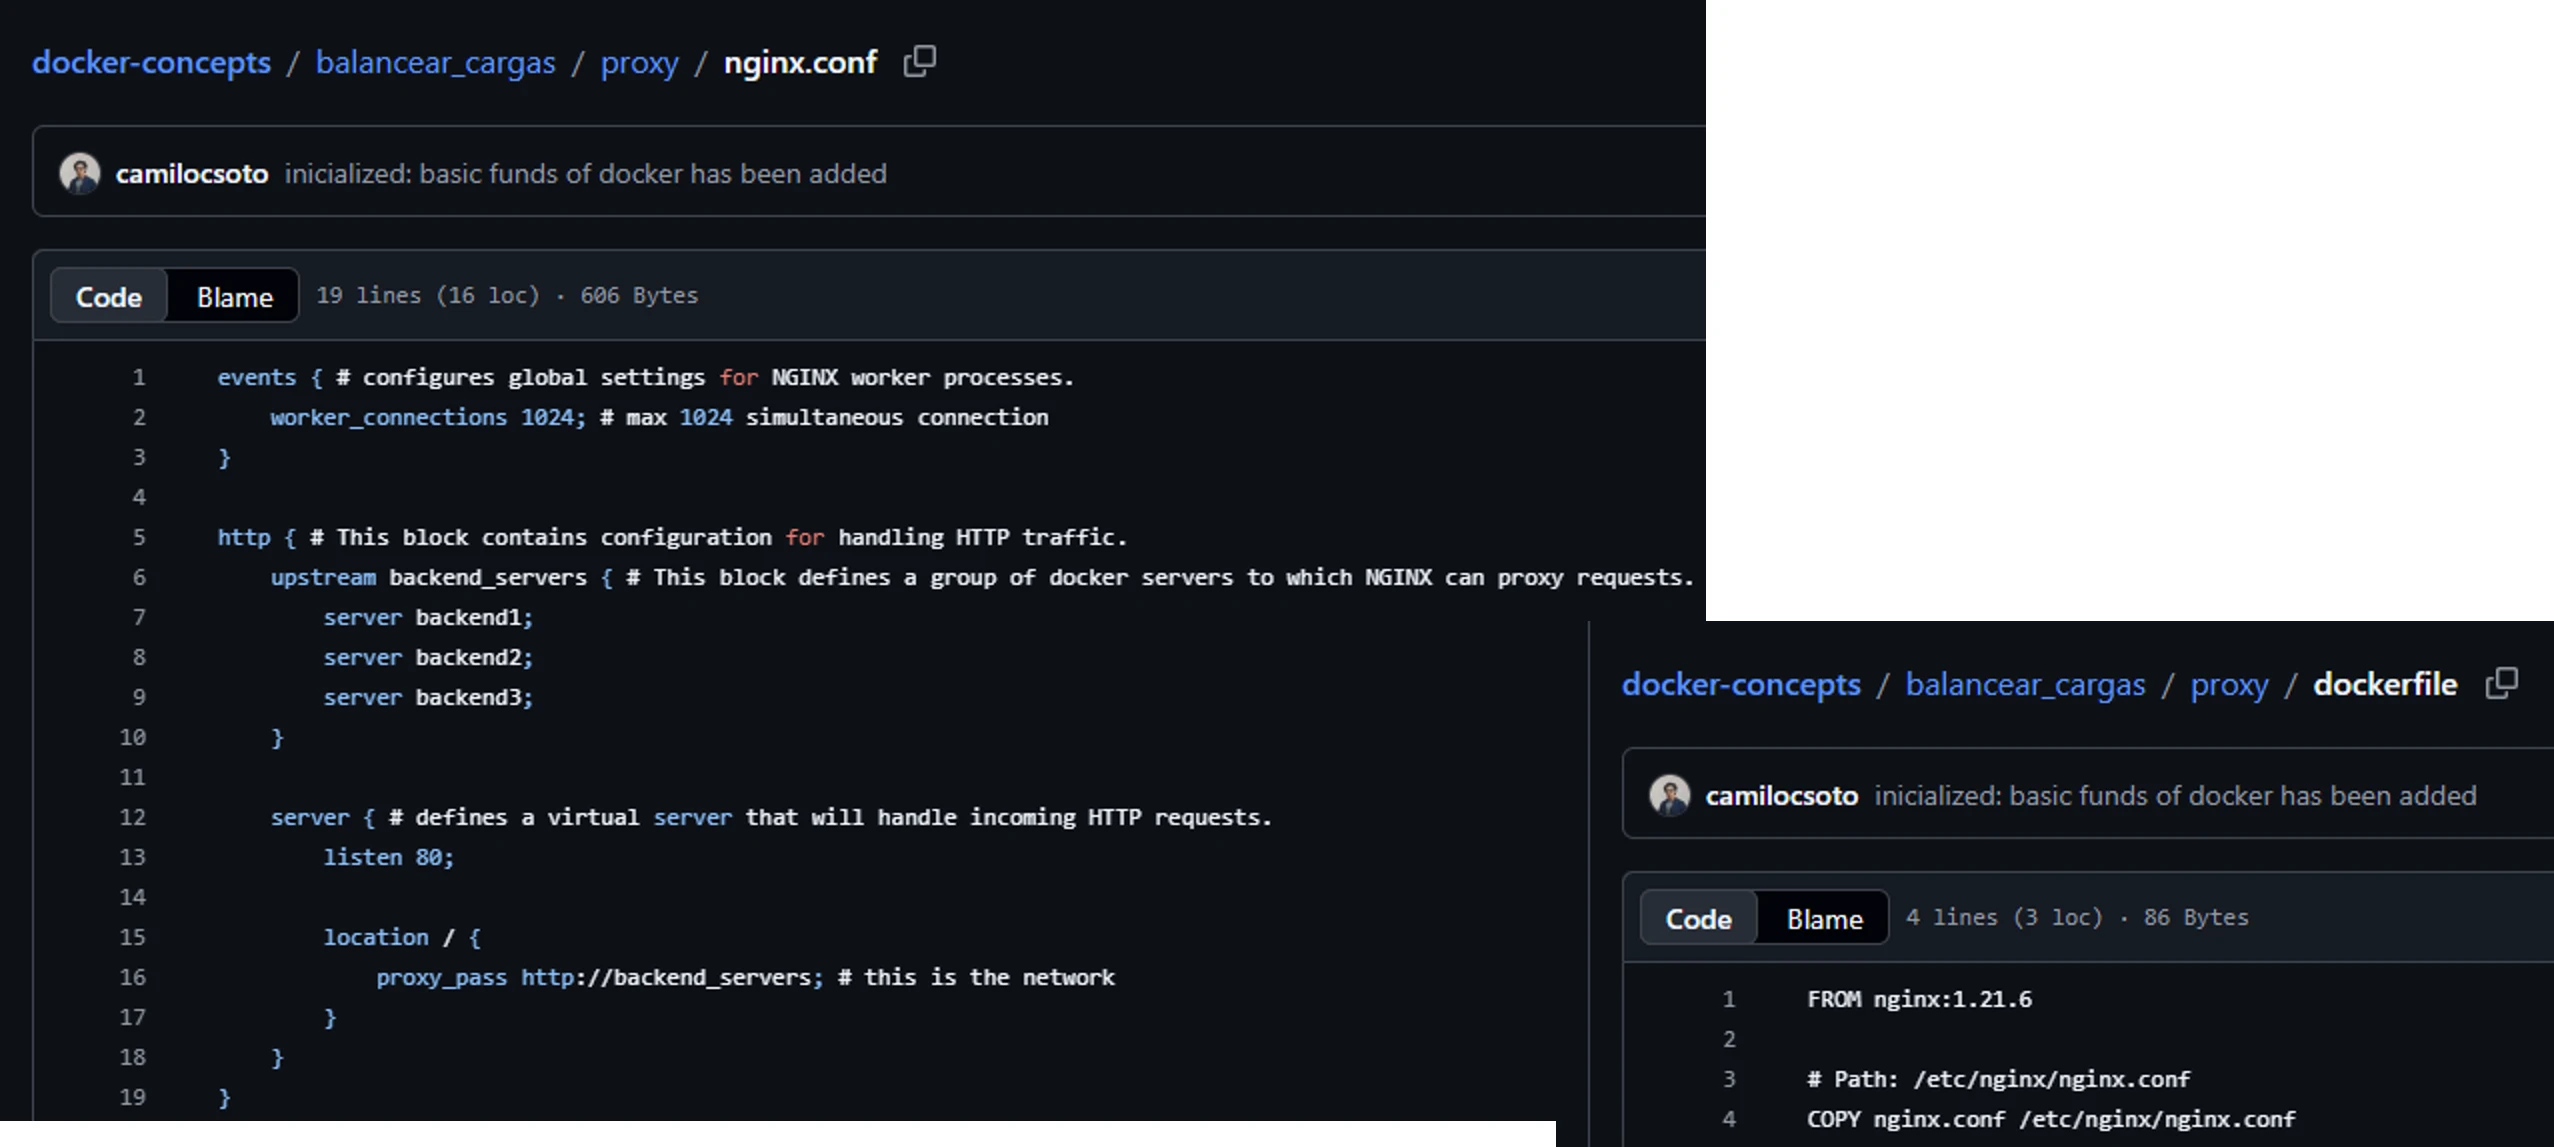
Task: Click 'events {' on nginx.conf line 1
Action: [x=270, y=377]
